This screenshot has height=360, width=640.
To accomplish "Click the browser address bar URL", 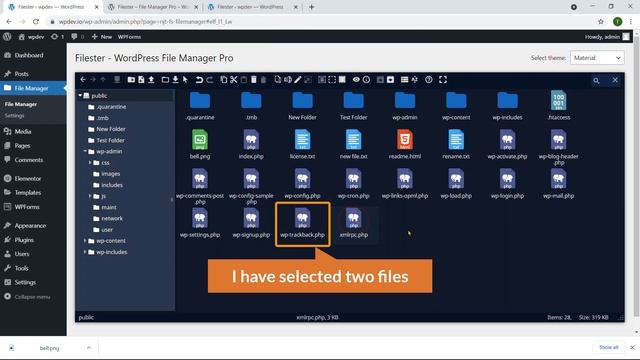I will point(145,22).
